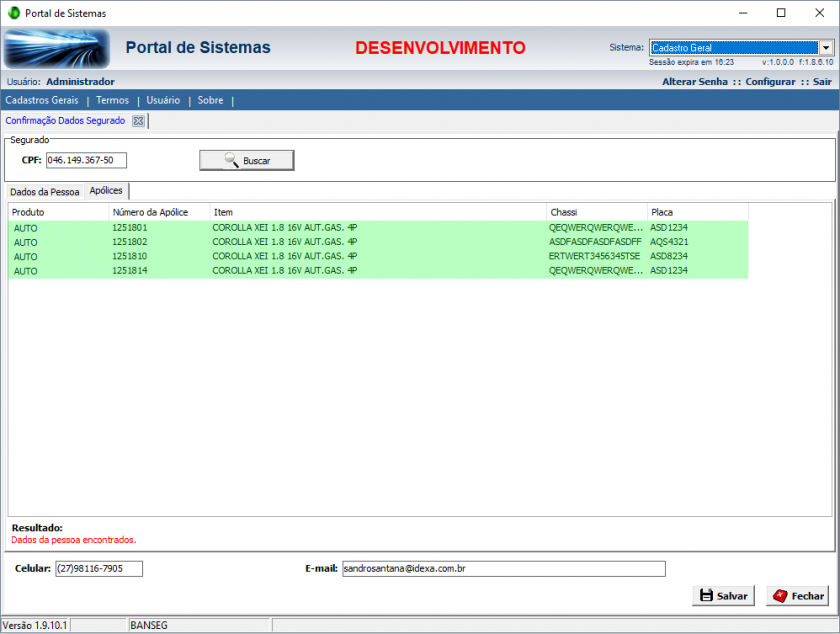This screenshot has height=634, width=840.
Task: Open the Usuário menu
Action: pyautogui.click(x=163, y=100)
